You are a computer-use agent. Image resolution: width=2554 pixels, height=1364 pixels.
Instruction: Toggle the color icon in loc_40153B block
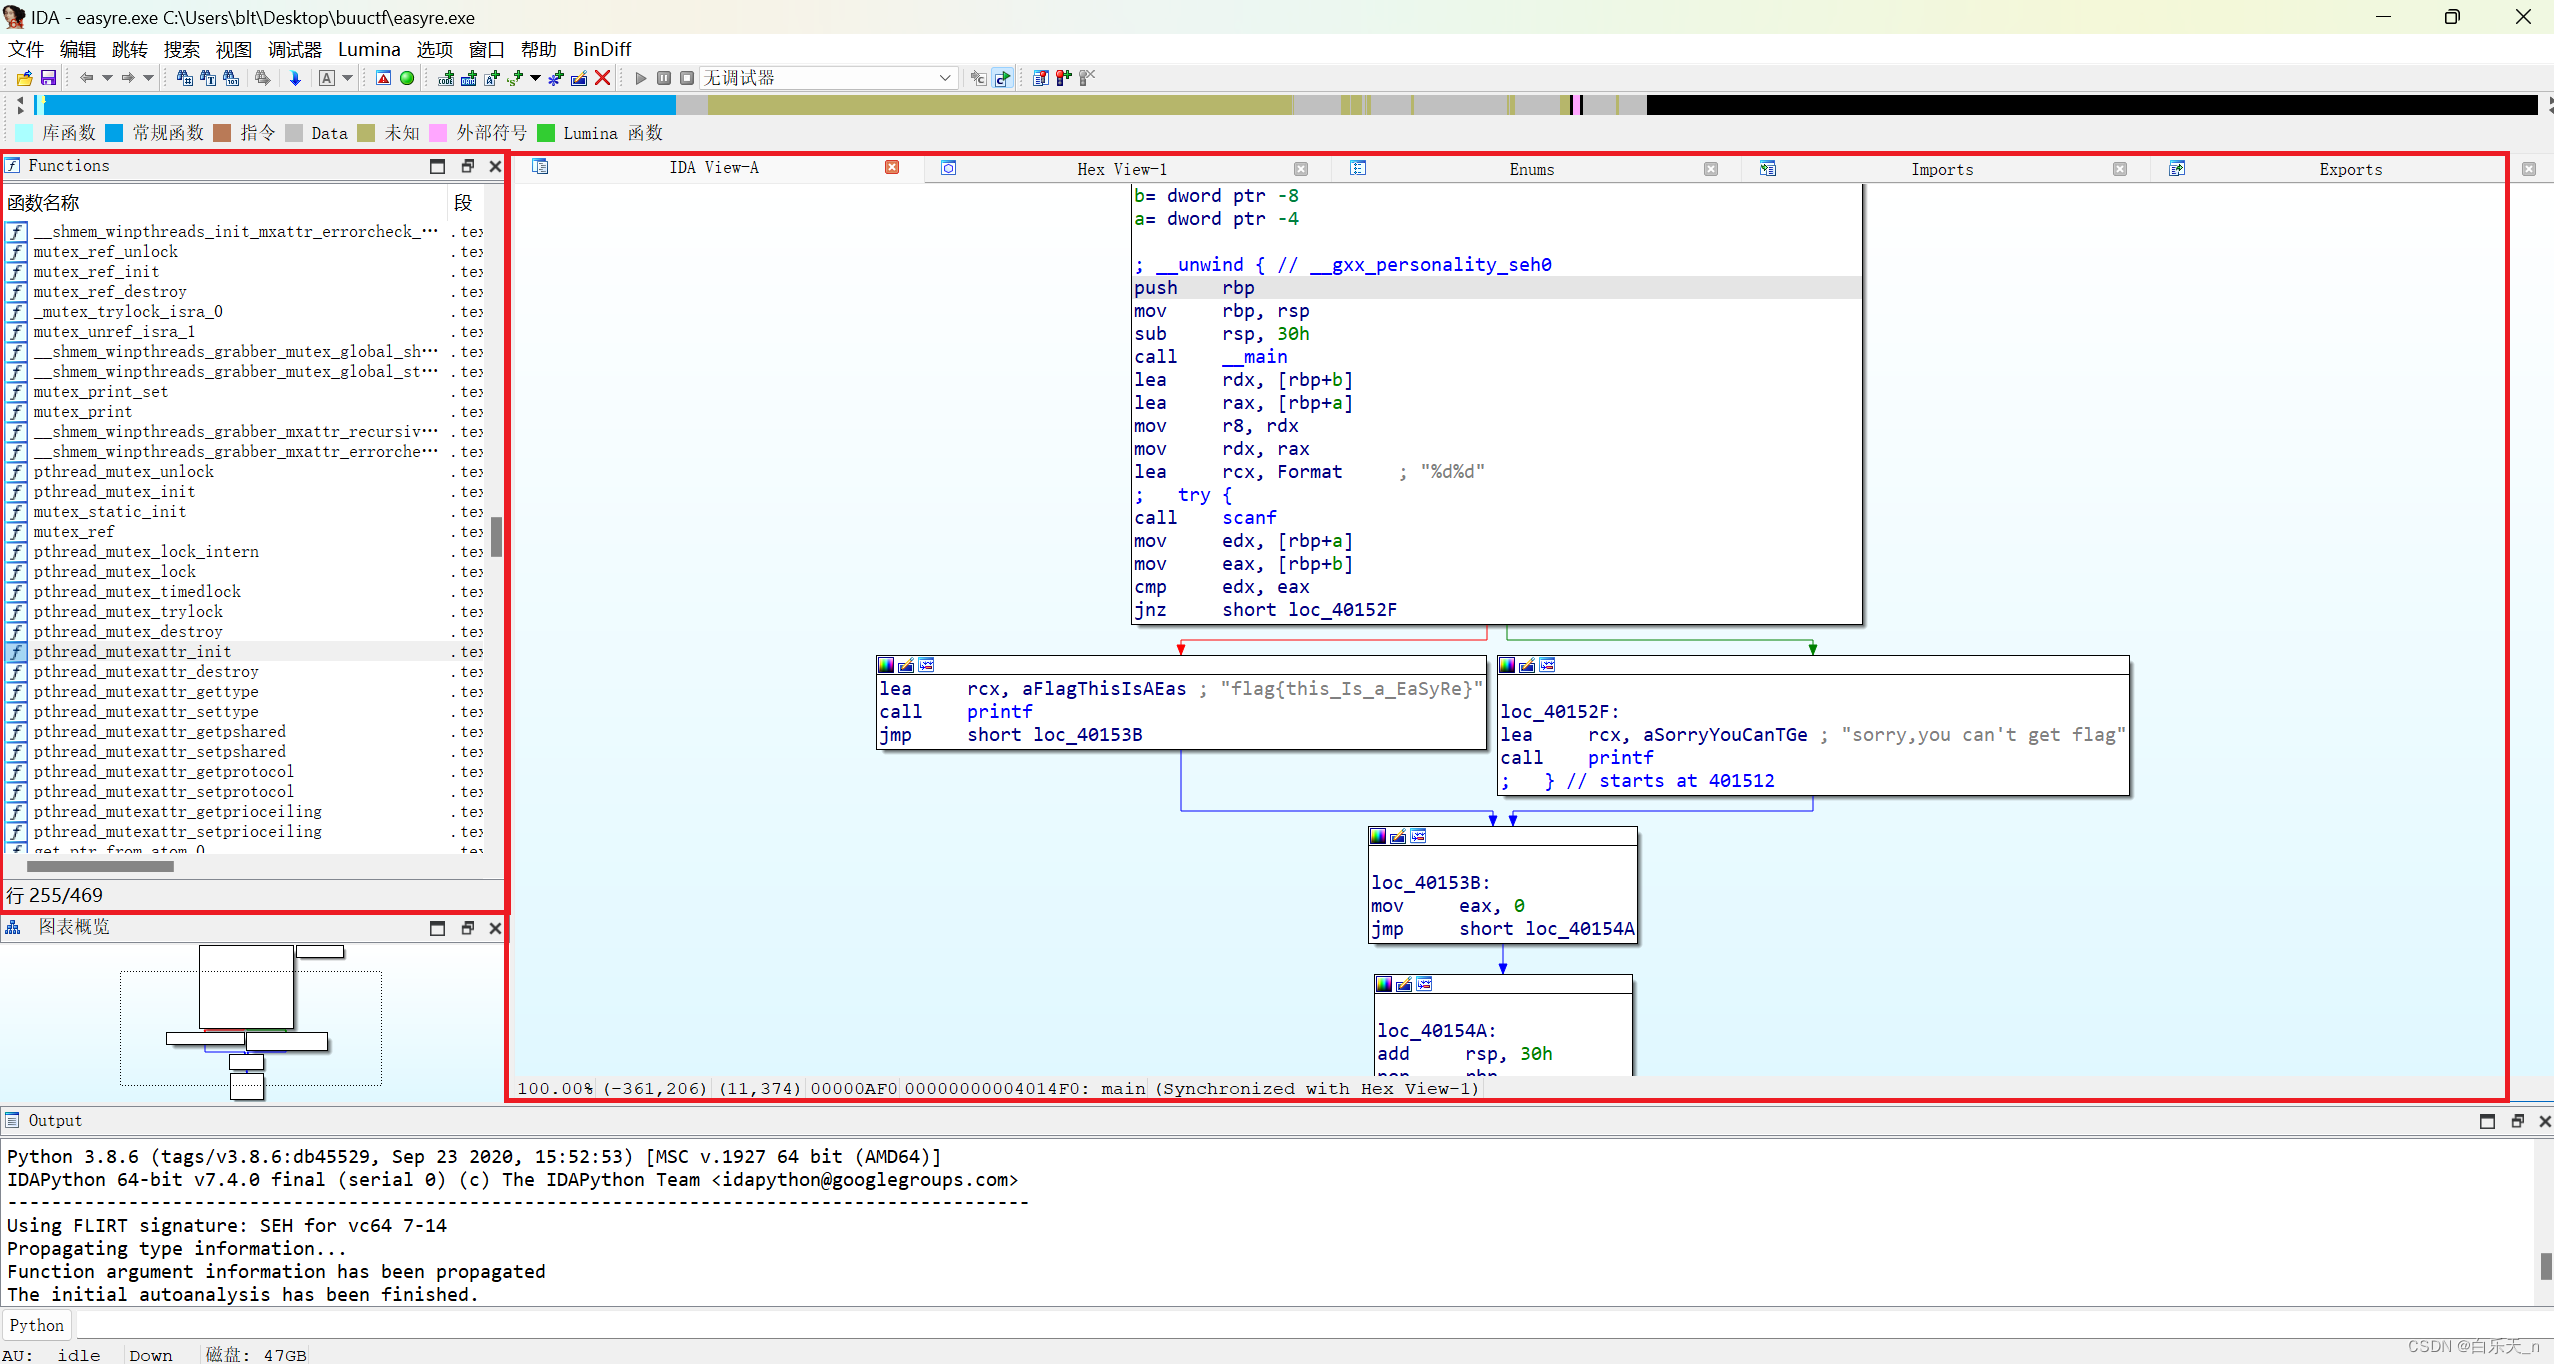coord(1378,836)
